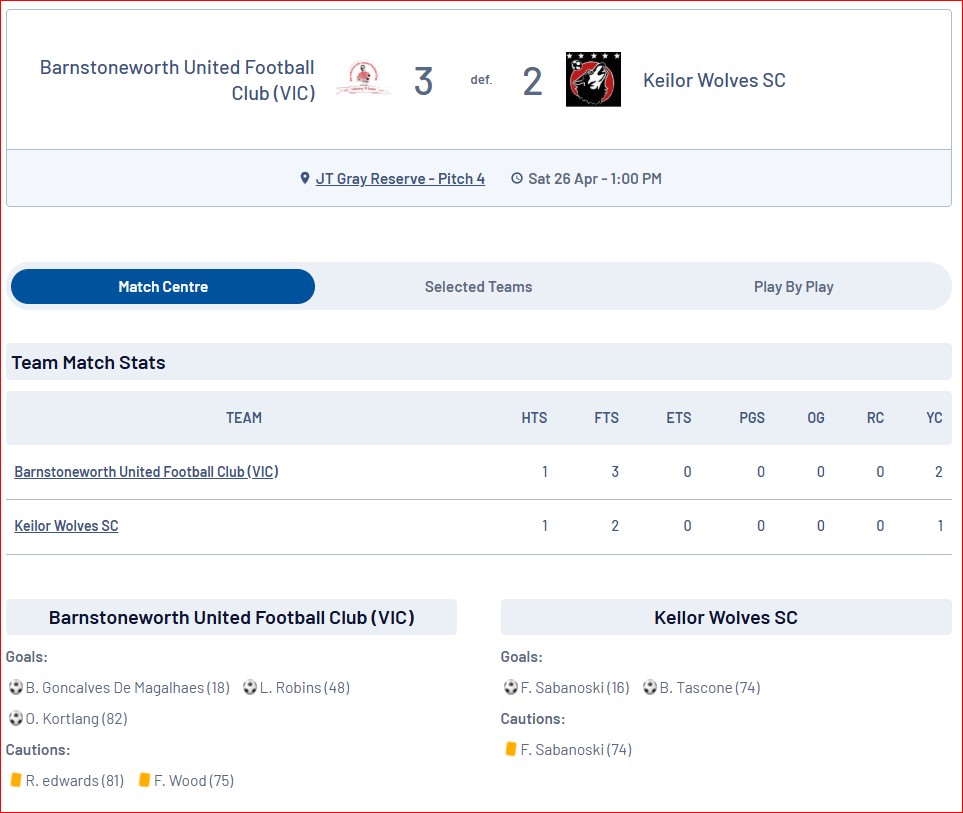Click the yellow card next to F. Sabanoski caution
This screenshot has height=813, width=963.
point(511,749)
